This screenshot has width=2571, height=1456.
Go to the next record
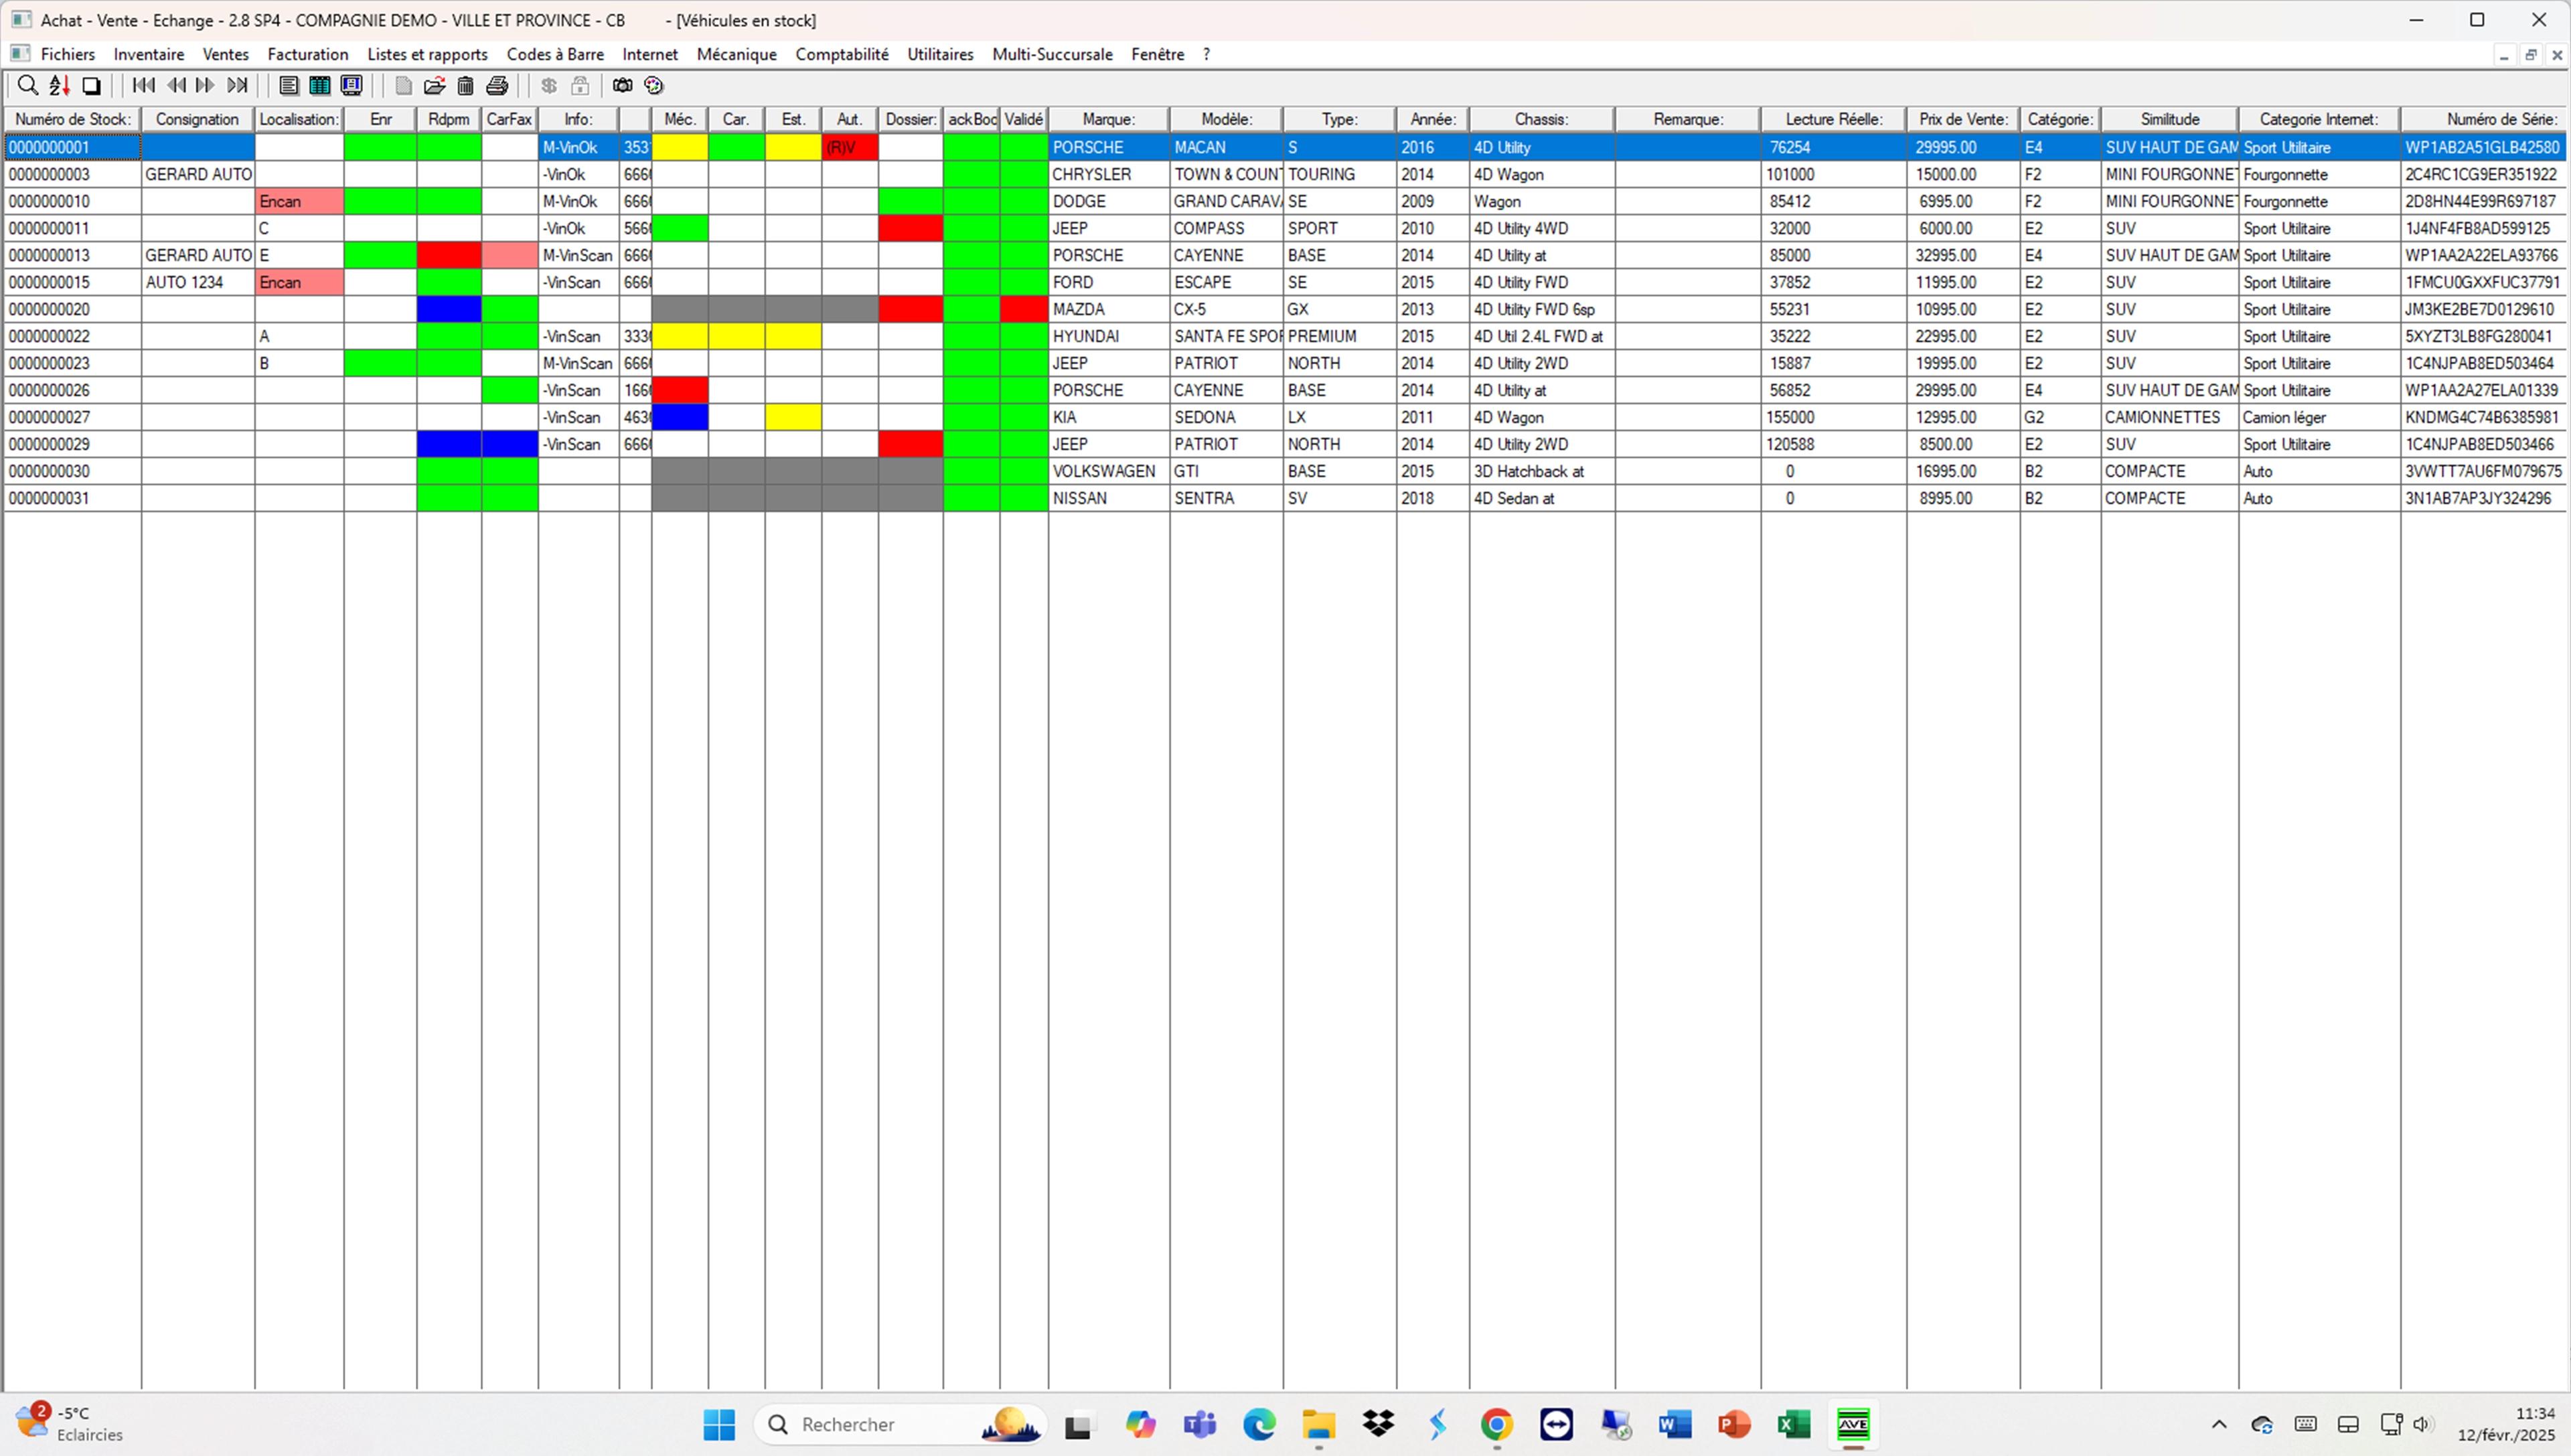click(x=205, y=85)
